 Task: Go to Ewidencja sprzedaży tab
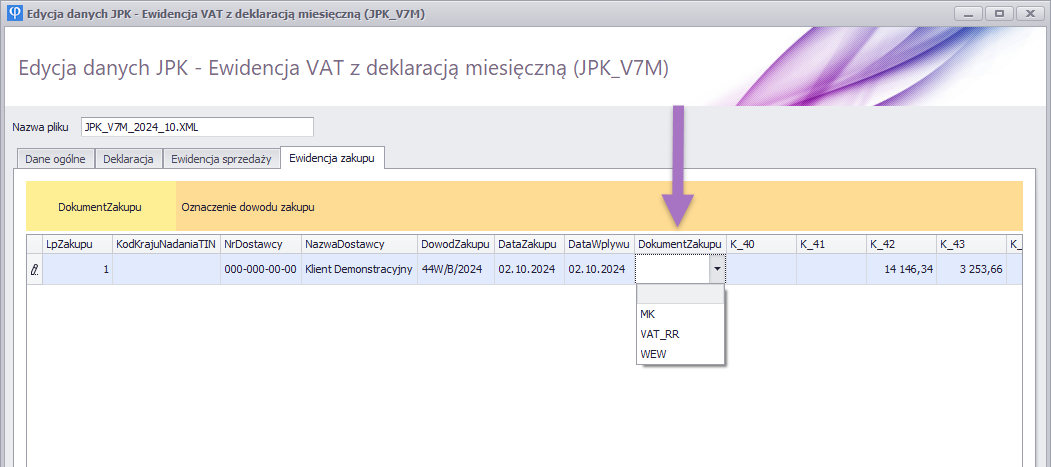click(x=222, y=159)
